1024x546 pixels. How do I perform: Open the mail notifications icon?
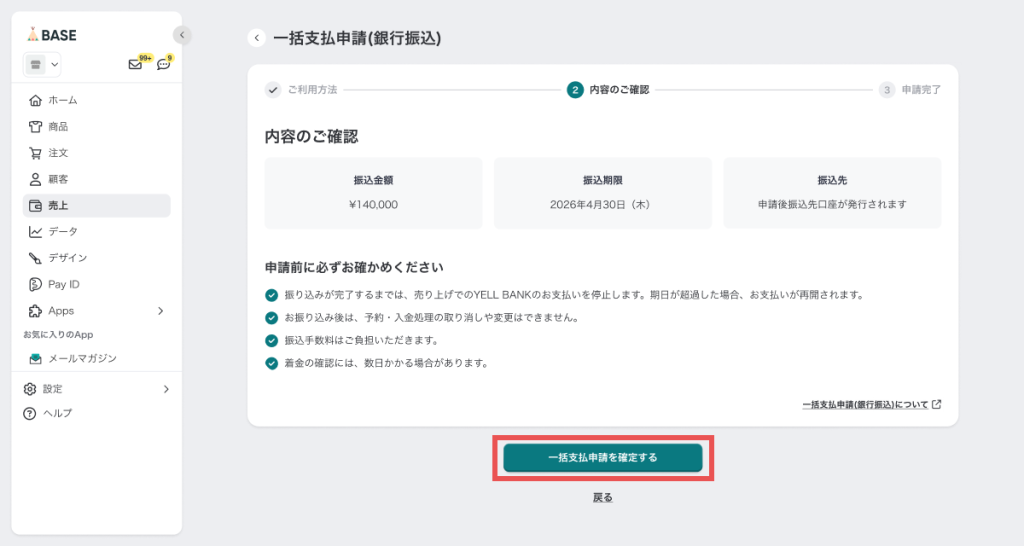click(x=135, y=64)
